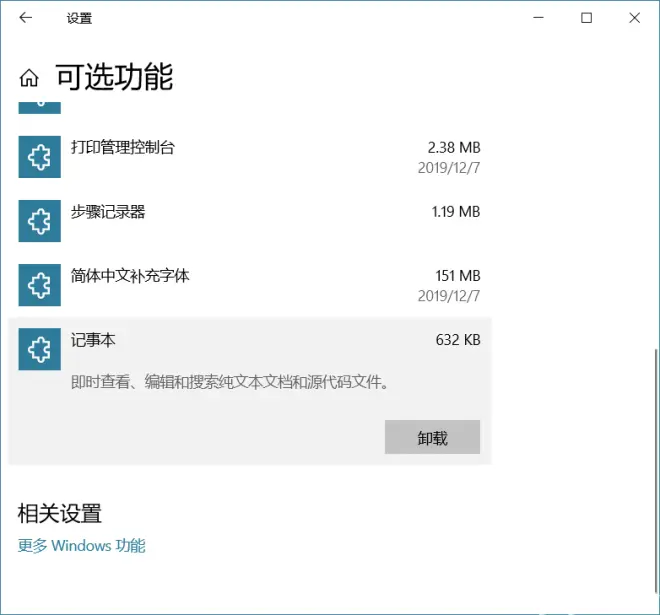Click the 可选功能 page title
Viewport: 660px width, 615px height.
click(114, 77)
